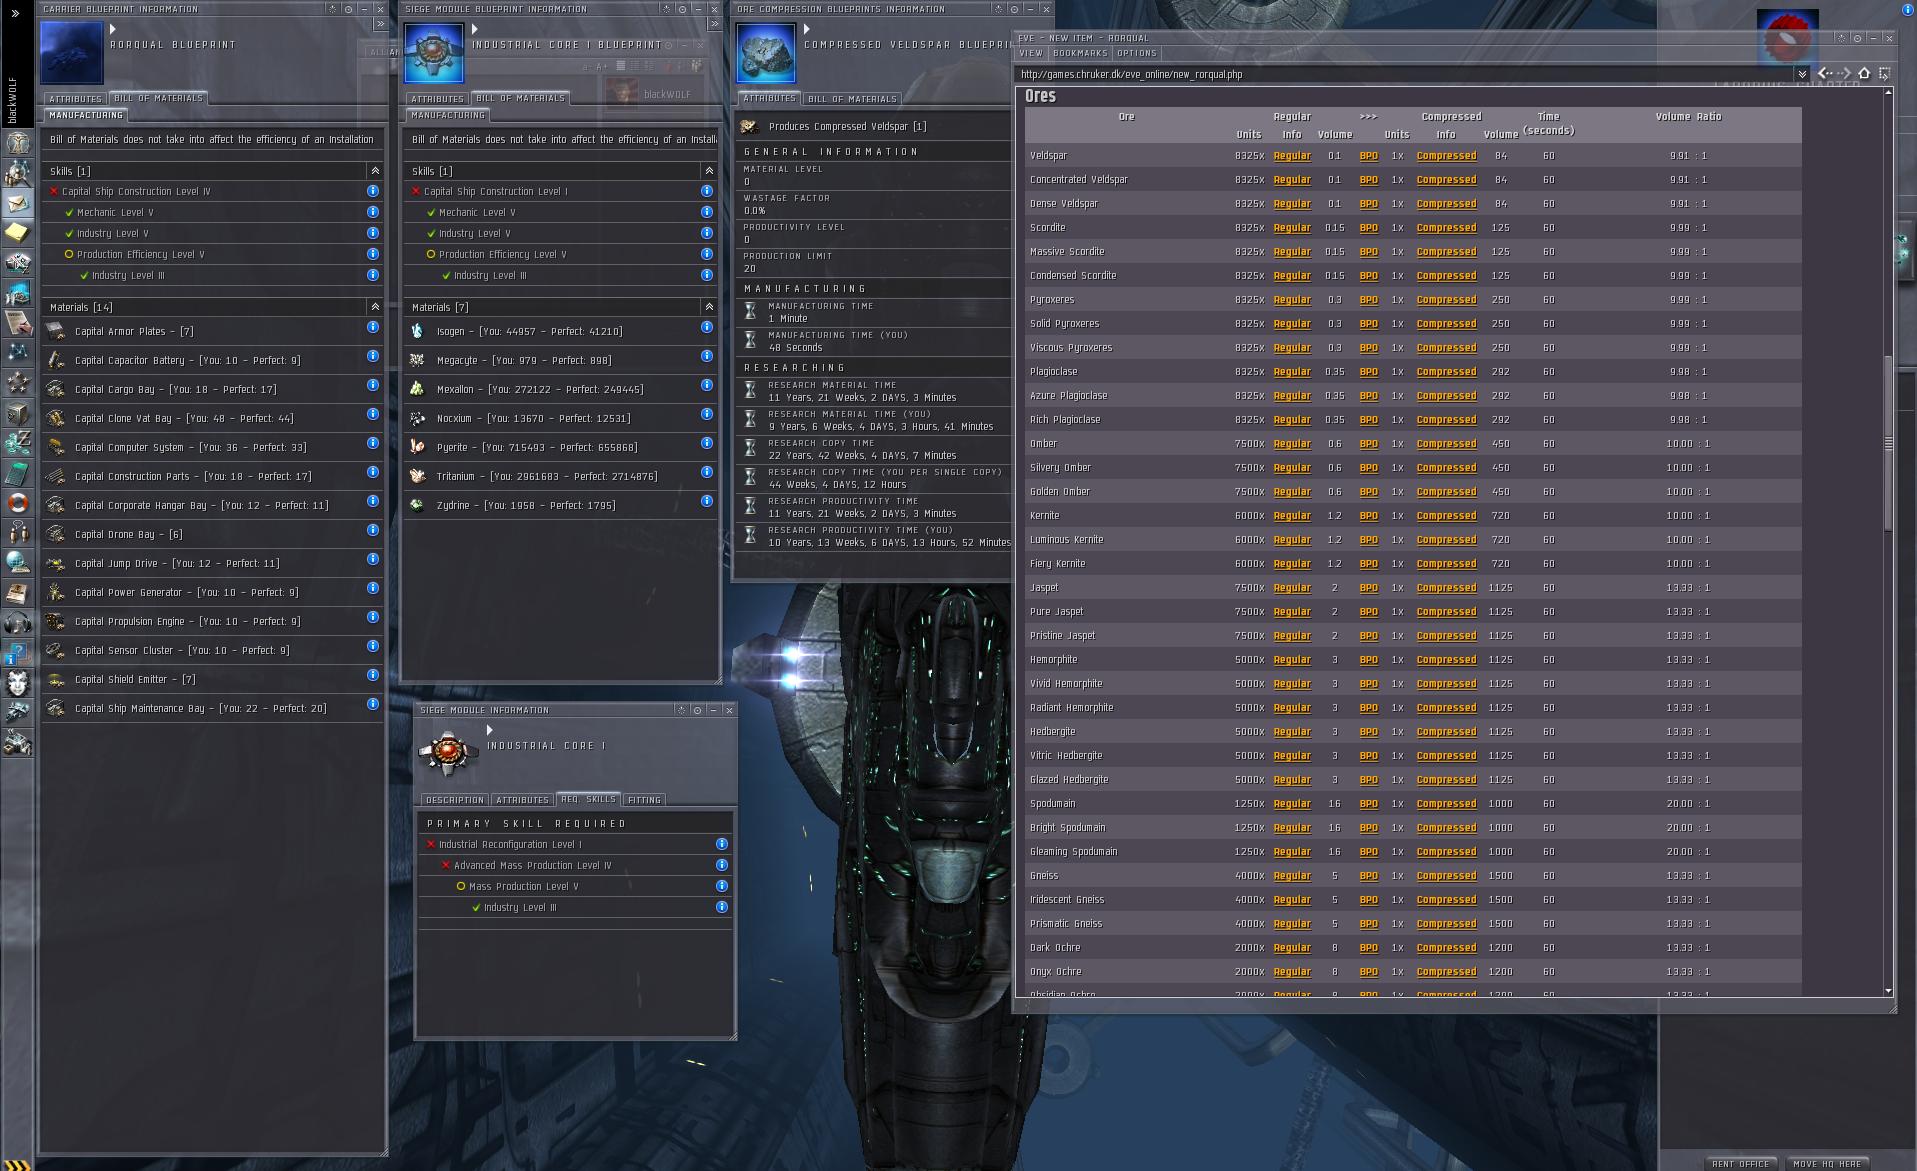Image resolution: width=1917 pixels, height=1171 pixels.
Task: Open the Description tab for Industrial Core I
Action: 455,800
